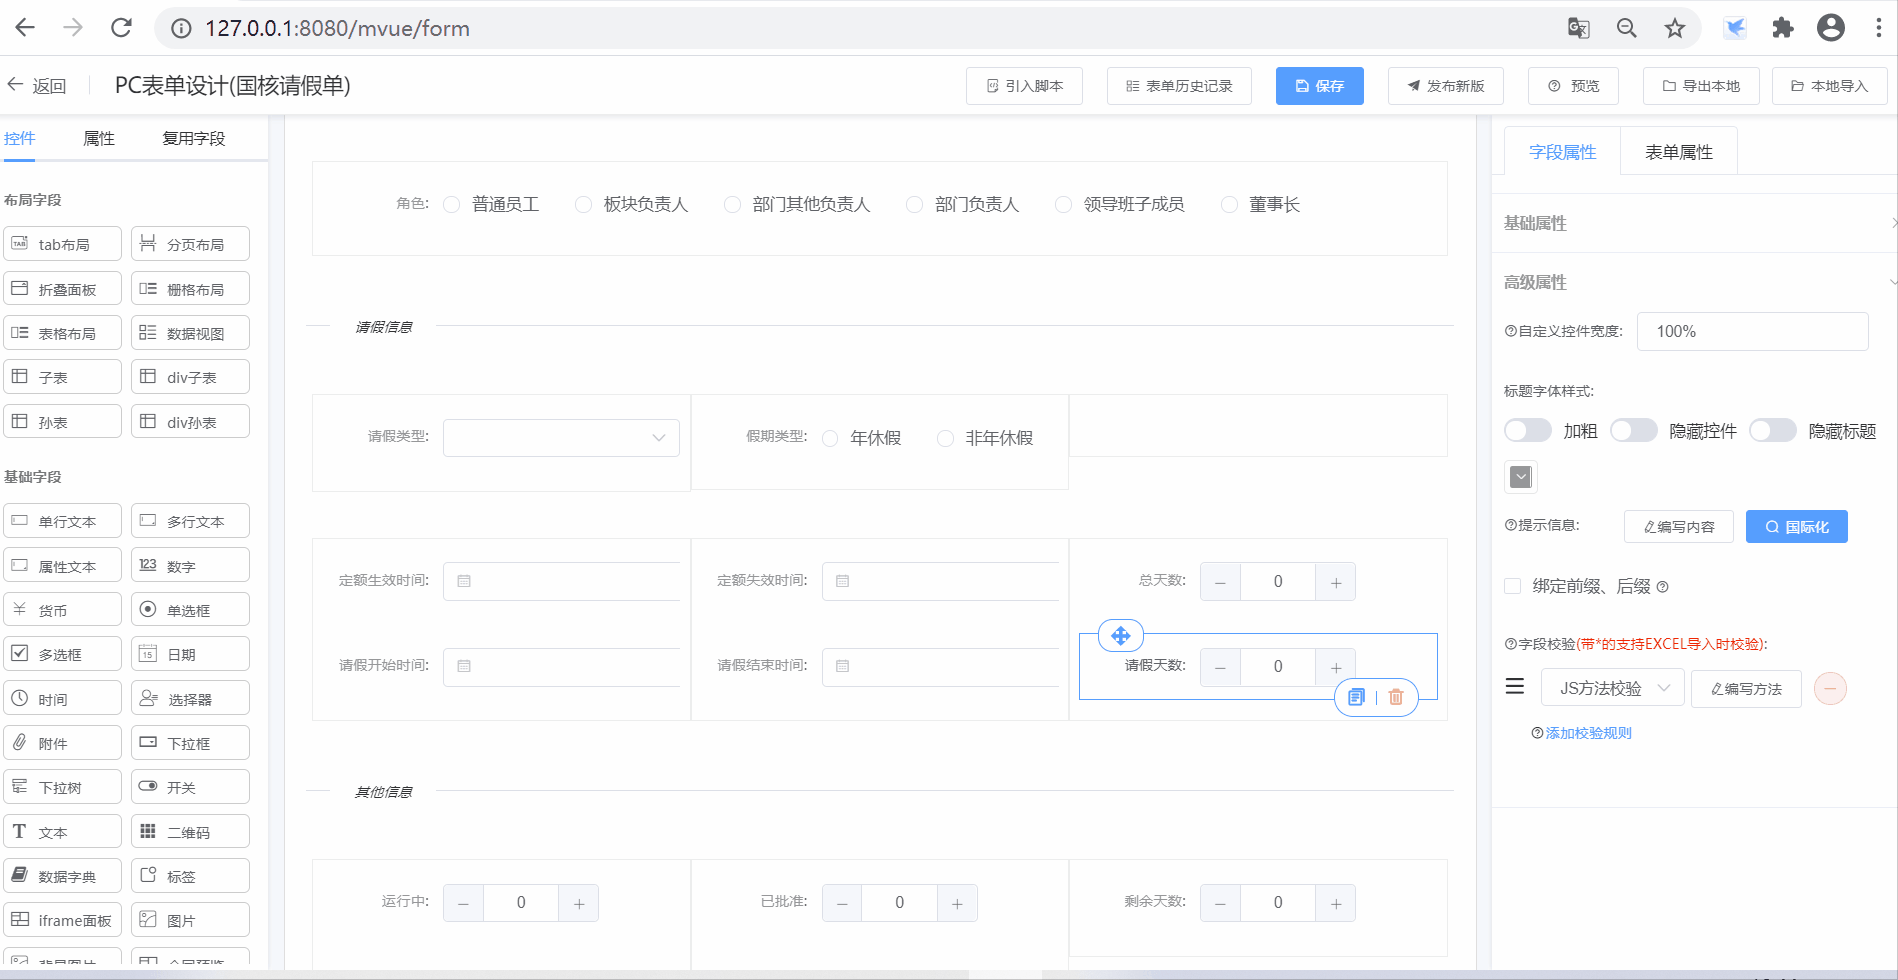Open the JS方法校验 dropdown

click(1612, 688)
